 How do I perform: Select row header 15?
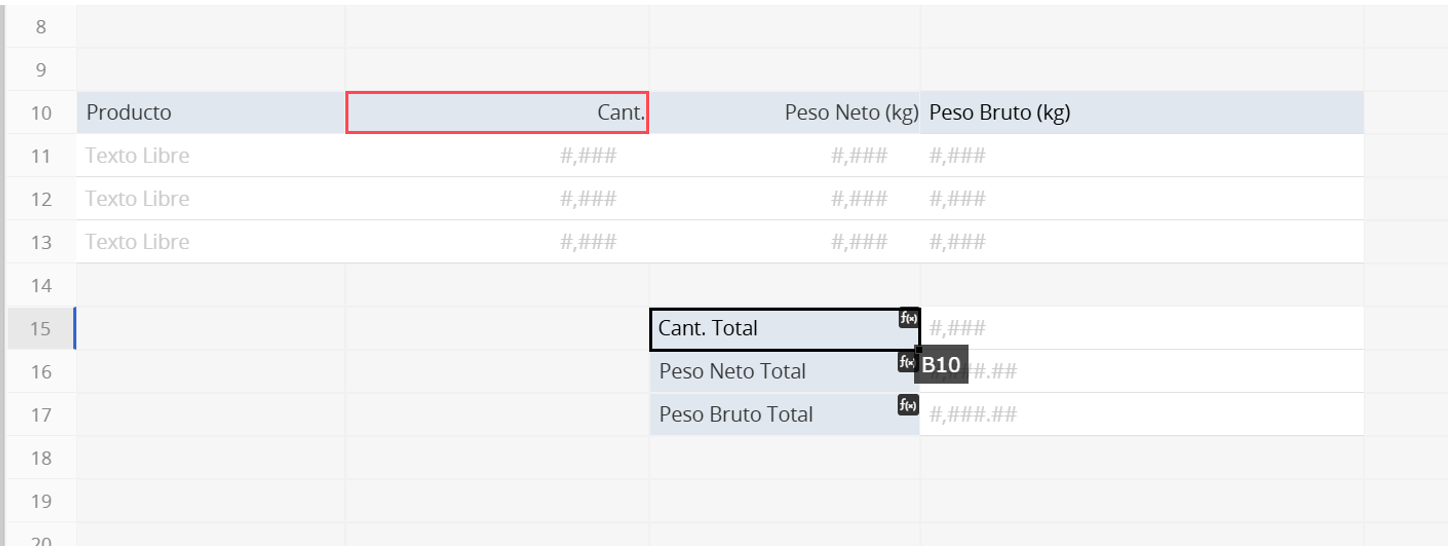[41, 328]
